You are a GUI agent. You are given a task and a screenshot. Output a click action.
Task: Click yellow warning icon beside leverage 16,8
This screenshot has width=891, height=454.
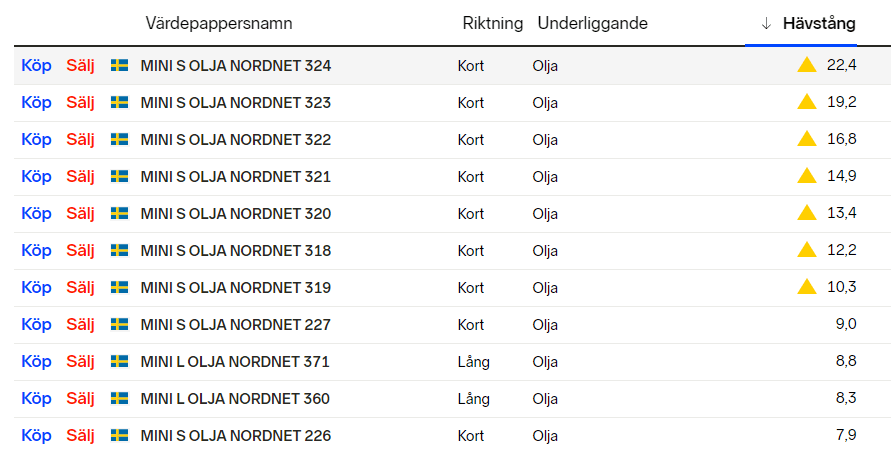pyautogui.click(x=807, y=139)
